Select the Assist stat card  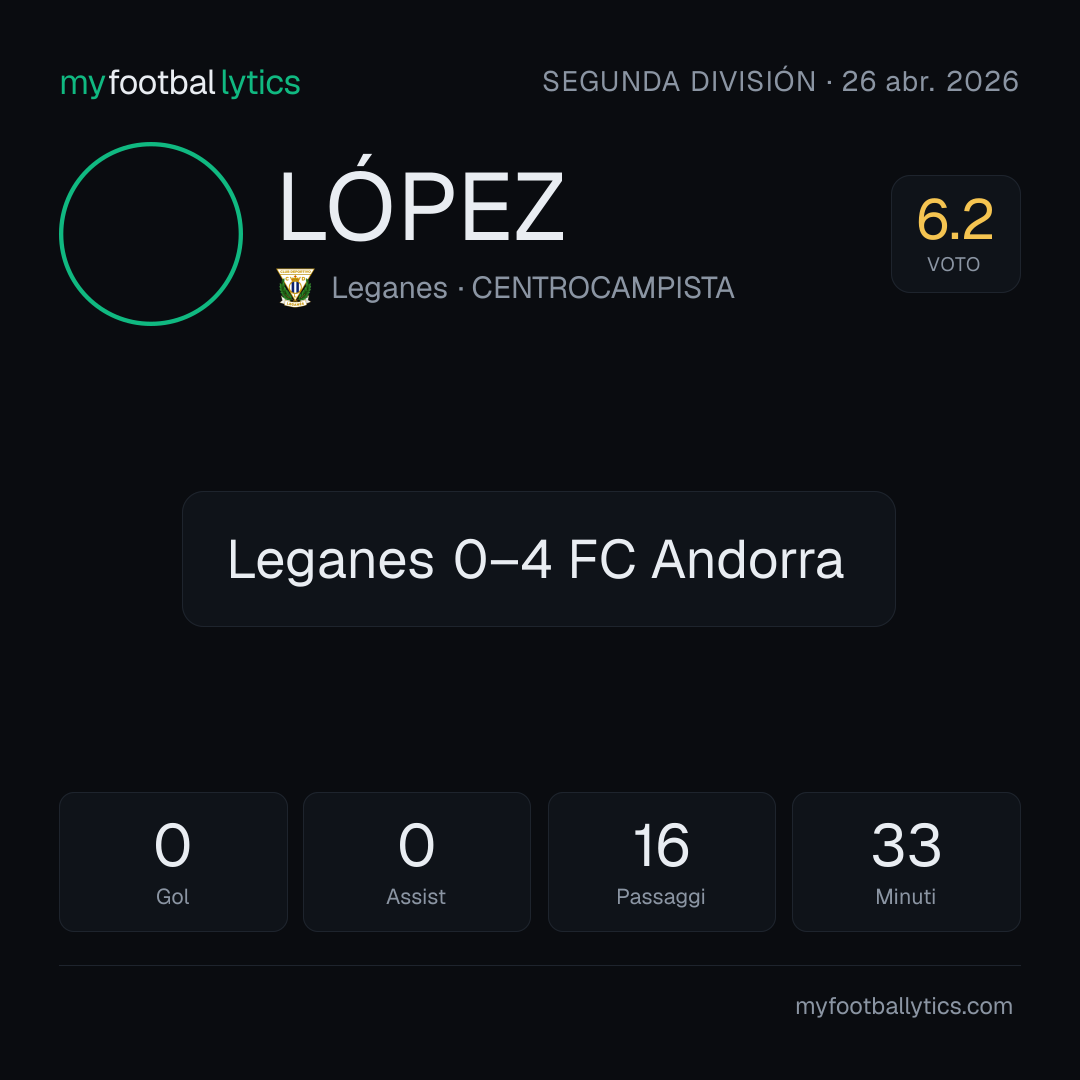(417, 862)
